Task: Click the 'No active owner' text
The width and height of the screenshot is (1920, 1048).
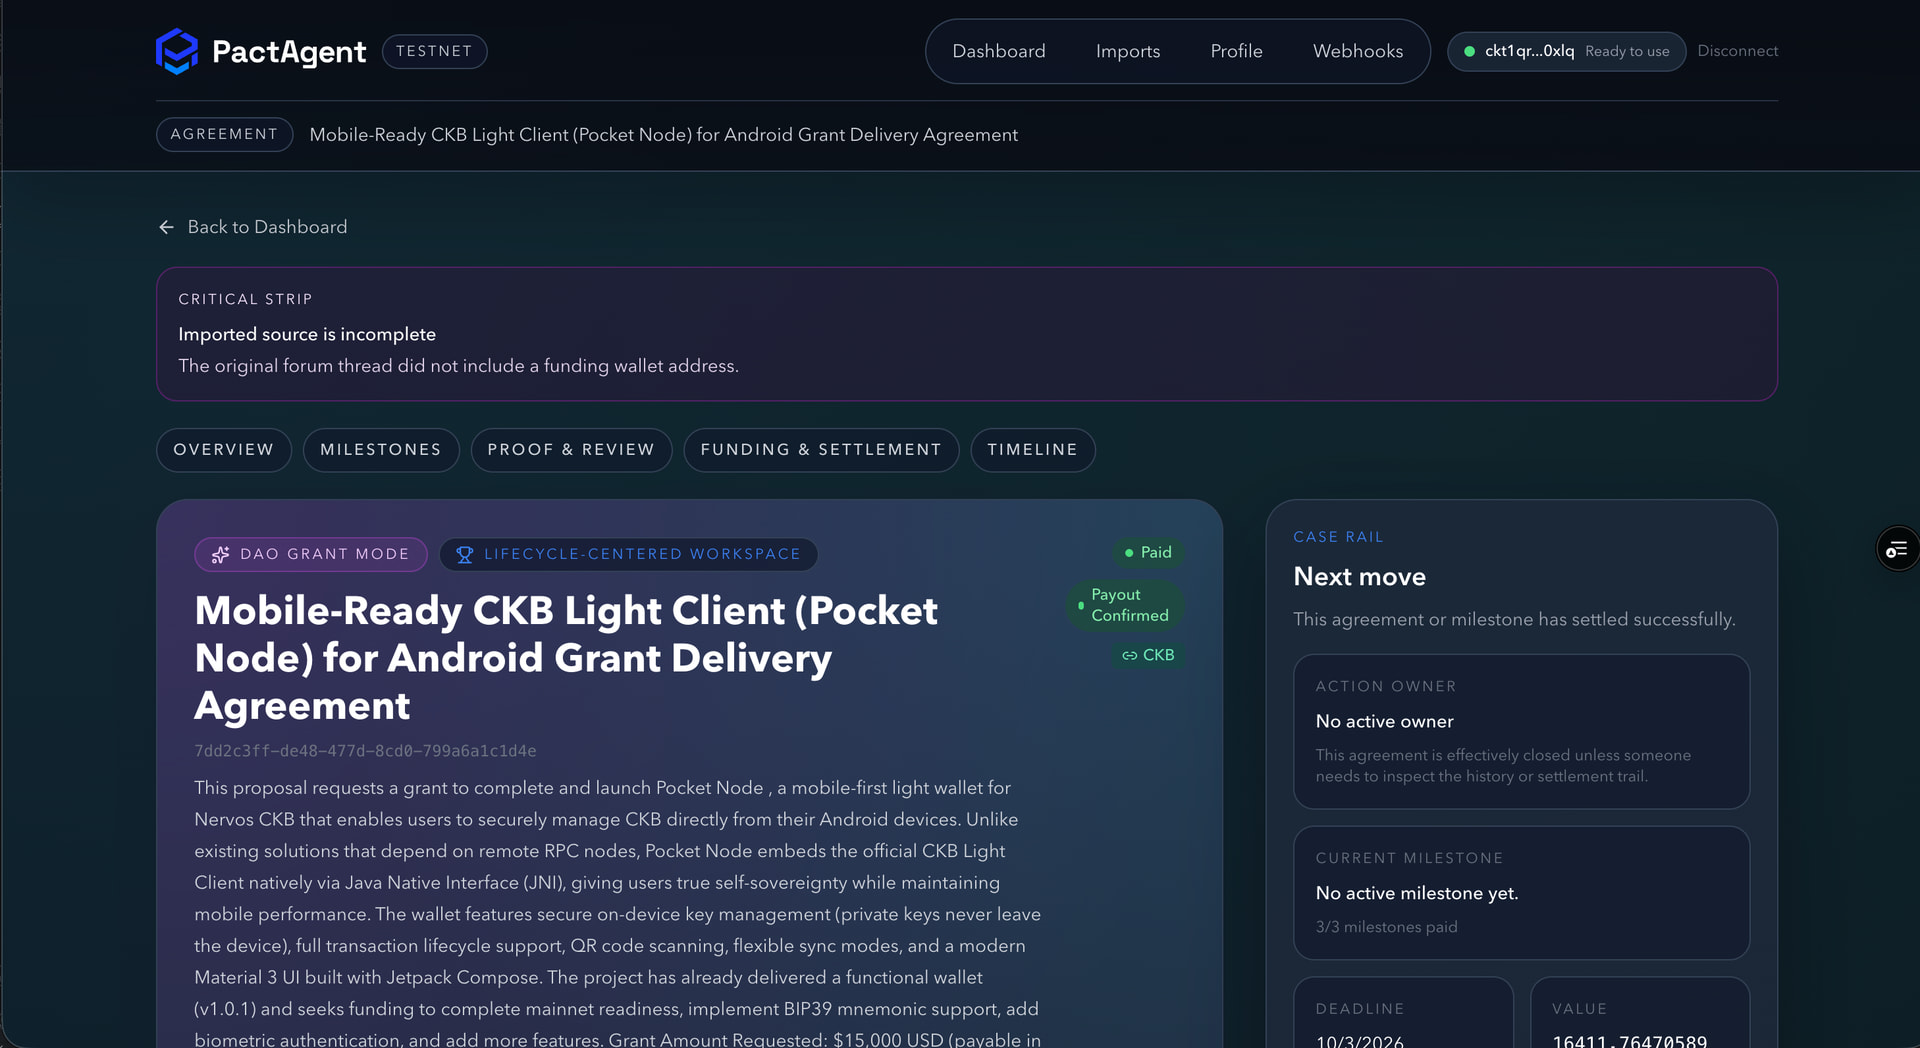Action: (x=1385, y=721)
